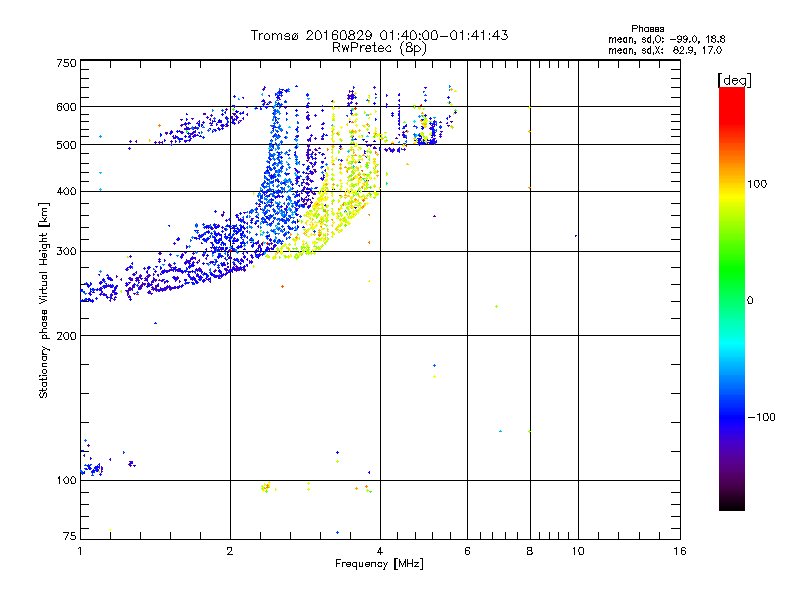Click the colorbar tick label '100'
The width and height of the screenshot is (800, 600).
757,184
